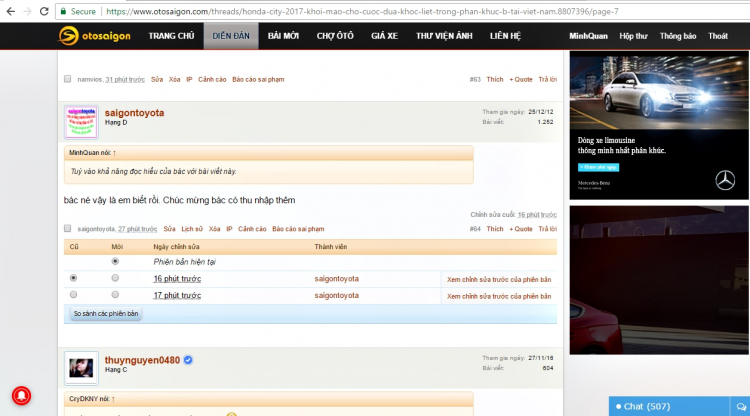Click 'Trả lời' on post #63
Screen dimensions: 750x416
548,79
